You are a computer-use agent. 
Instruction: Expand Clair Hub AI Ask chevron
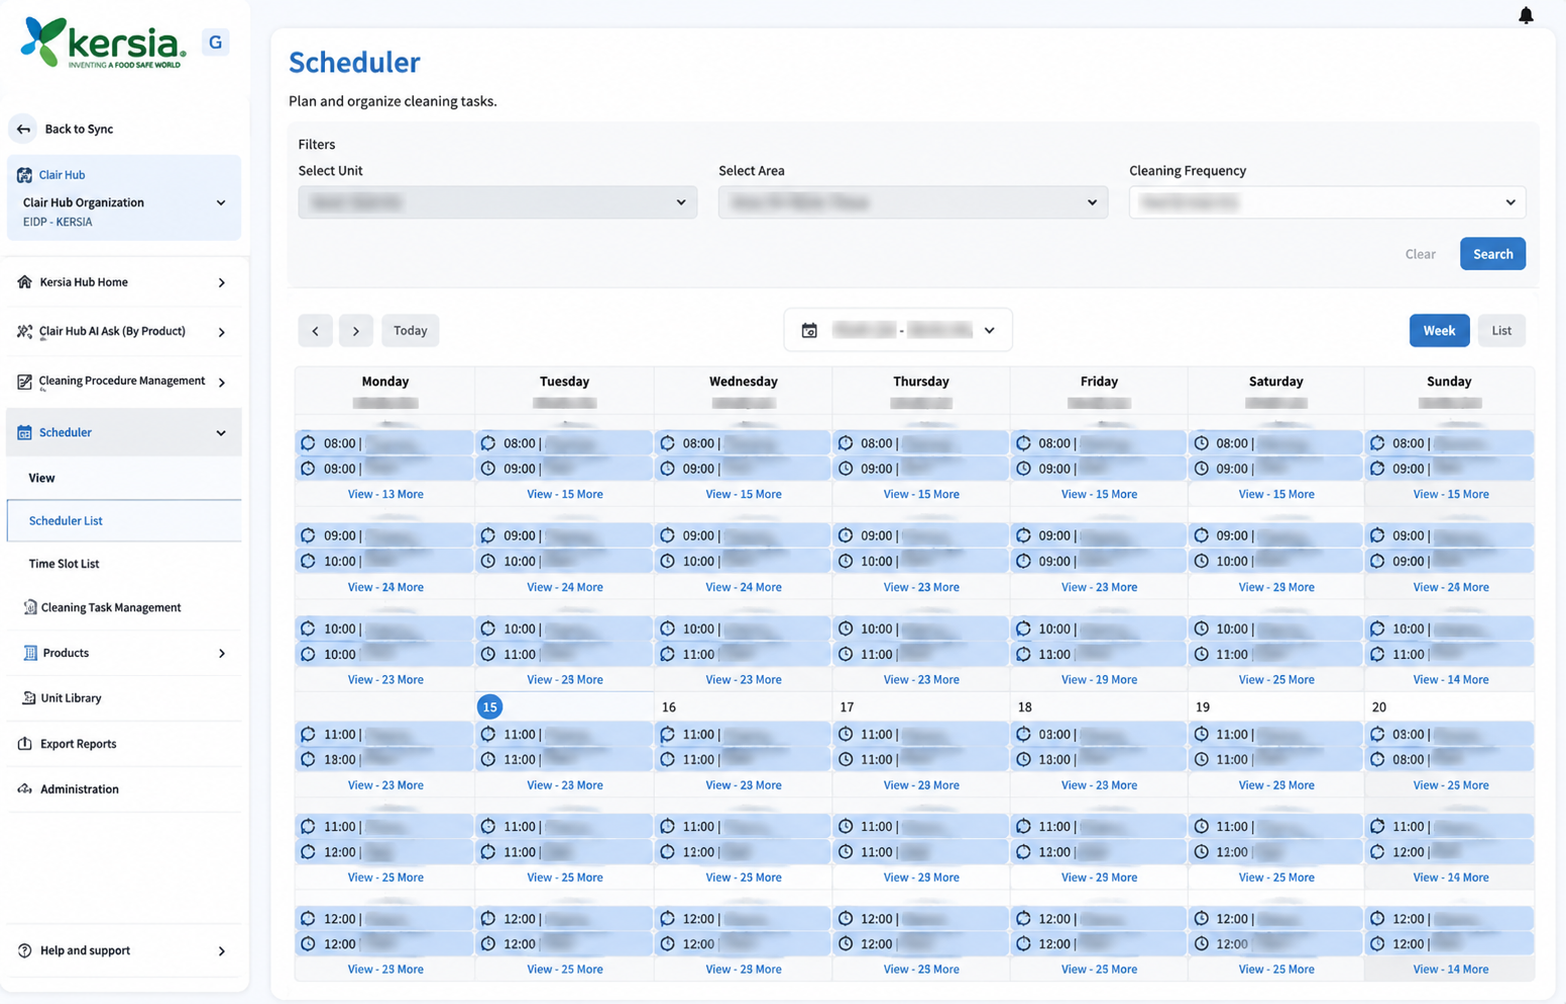point(221,332)
